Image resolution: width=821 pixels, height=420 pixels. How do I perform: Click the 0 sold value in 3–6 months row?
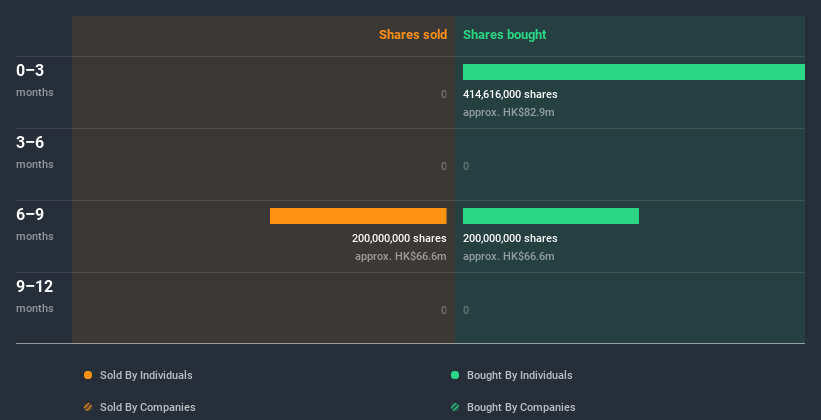coord(444,167)
